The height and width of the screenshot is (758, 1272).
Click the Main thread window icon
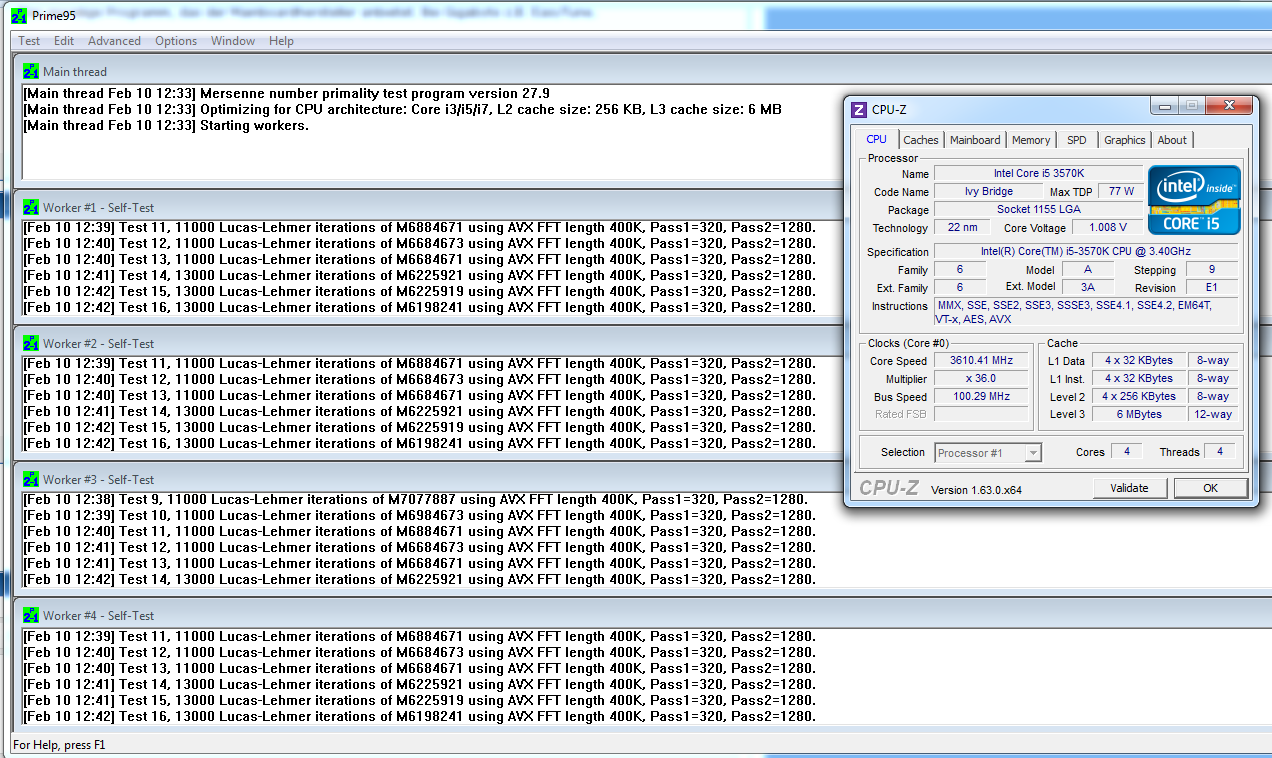tap(31, 72)
